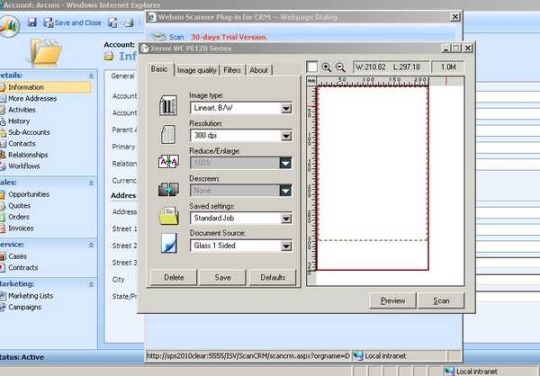The image size is (540, 376).
Task: Click inside the scan preview area
Action: (x=373, y=178)
